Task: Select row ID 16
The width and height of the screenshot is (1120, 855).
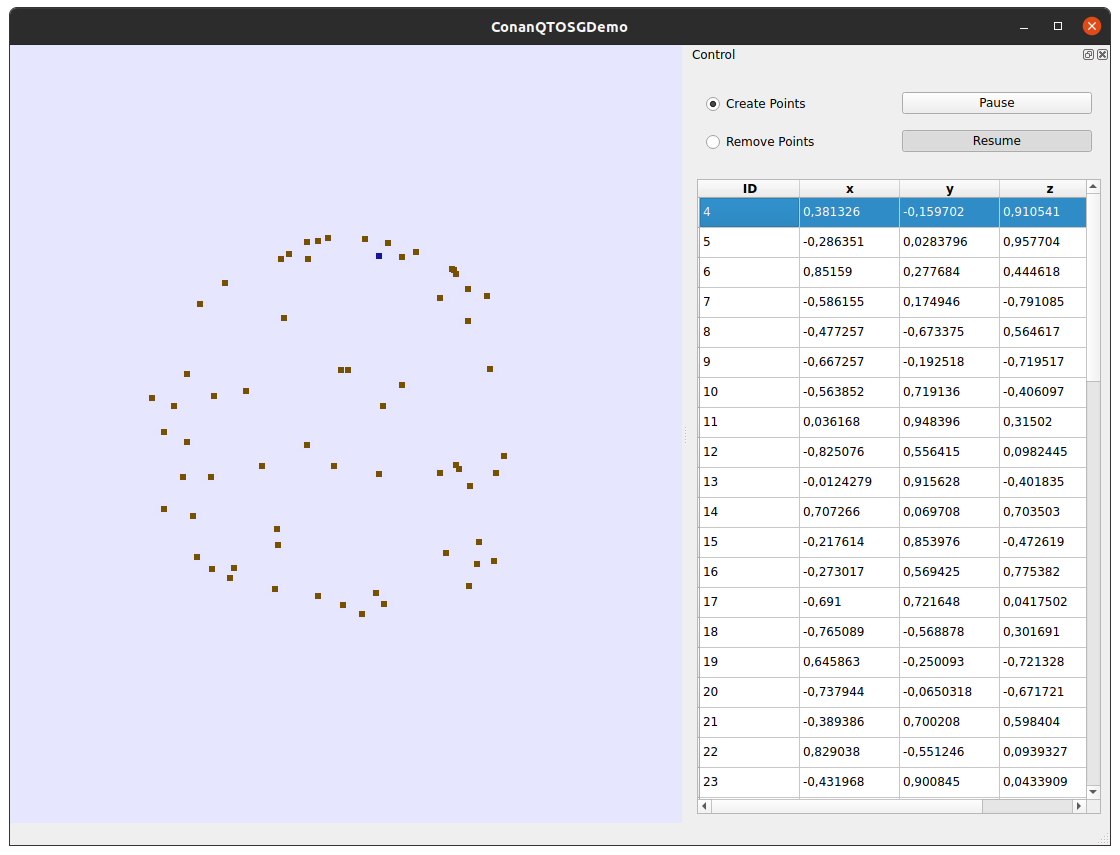Action: tap(749, 572)
